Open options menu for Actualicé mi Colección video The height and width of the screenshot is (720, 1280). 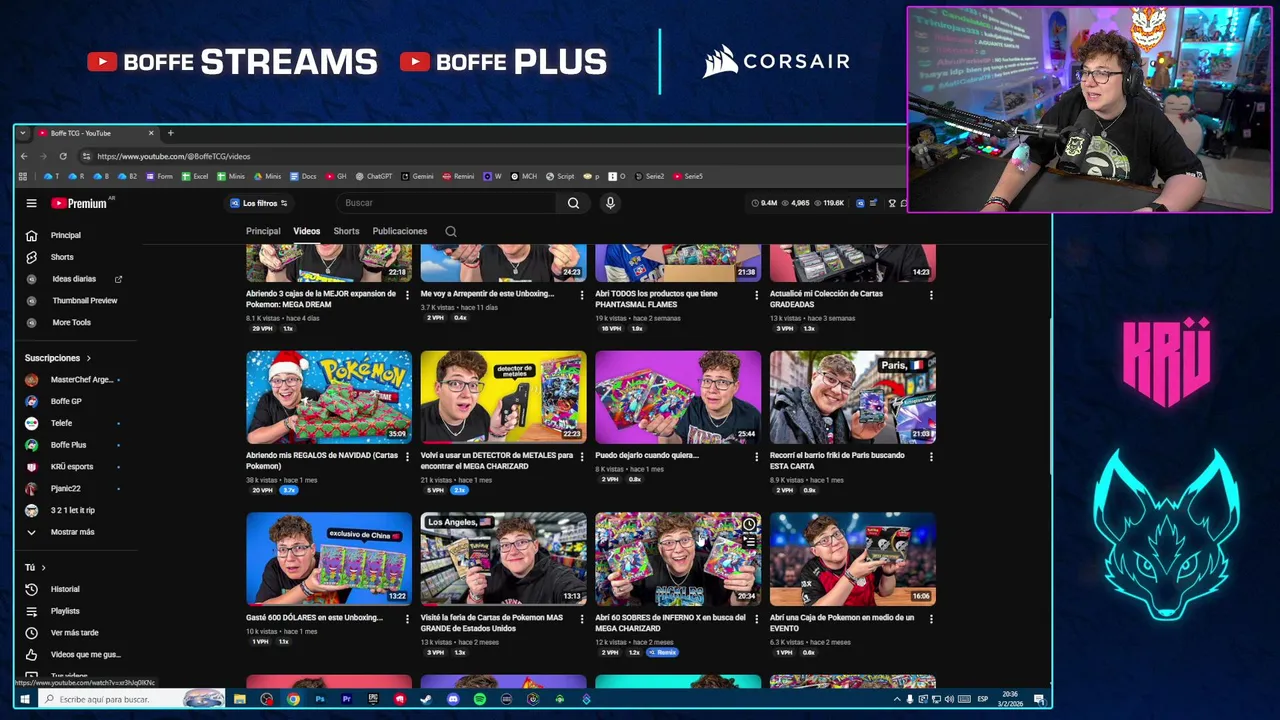pos(931,295)
